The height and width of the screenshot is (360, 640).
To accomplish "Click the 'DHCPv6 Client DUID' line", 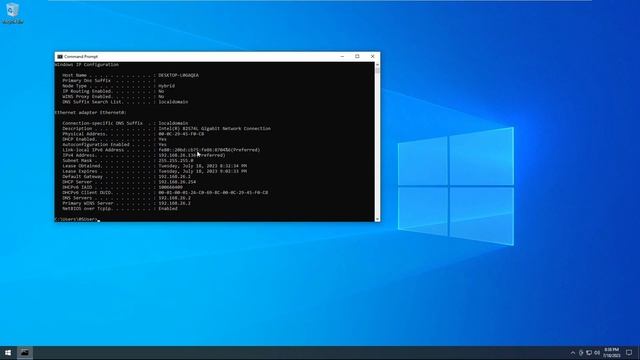I will click(x=165, y=192).
